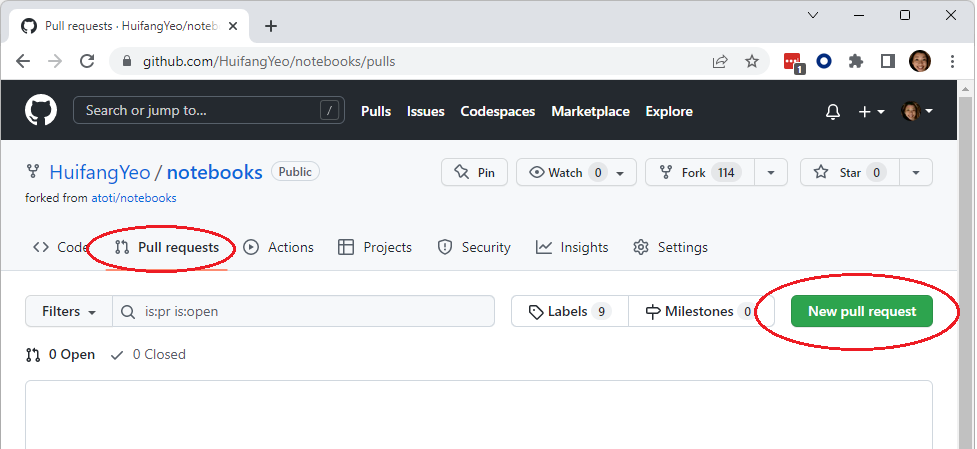Viewport: 977px width, 449px height.
Task: Open Codespaces in the top navigation
Action: pyautogui.click(x=498, y=111)
